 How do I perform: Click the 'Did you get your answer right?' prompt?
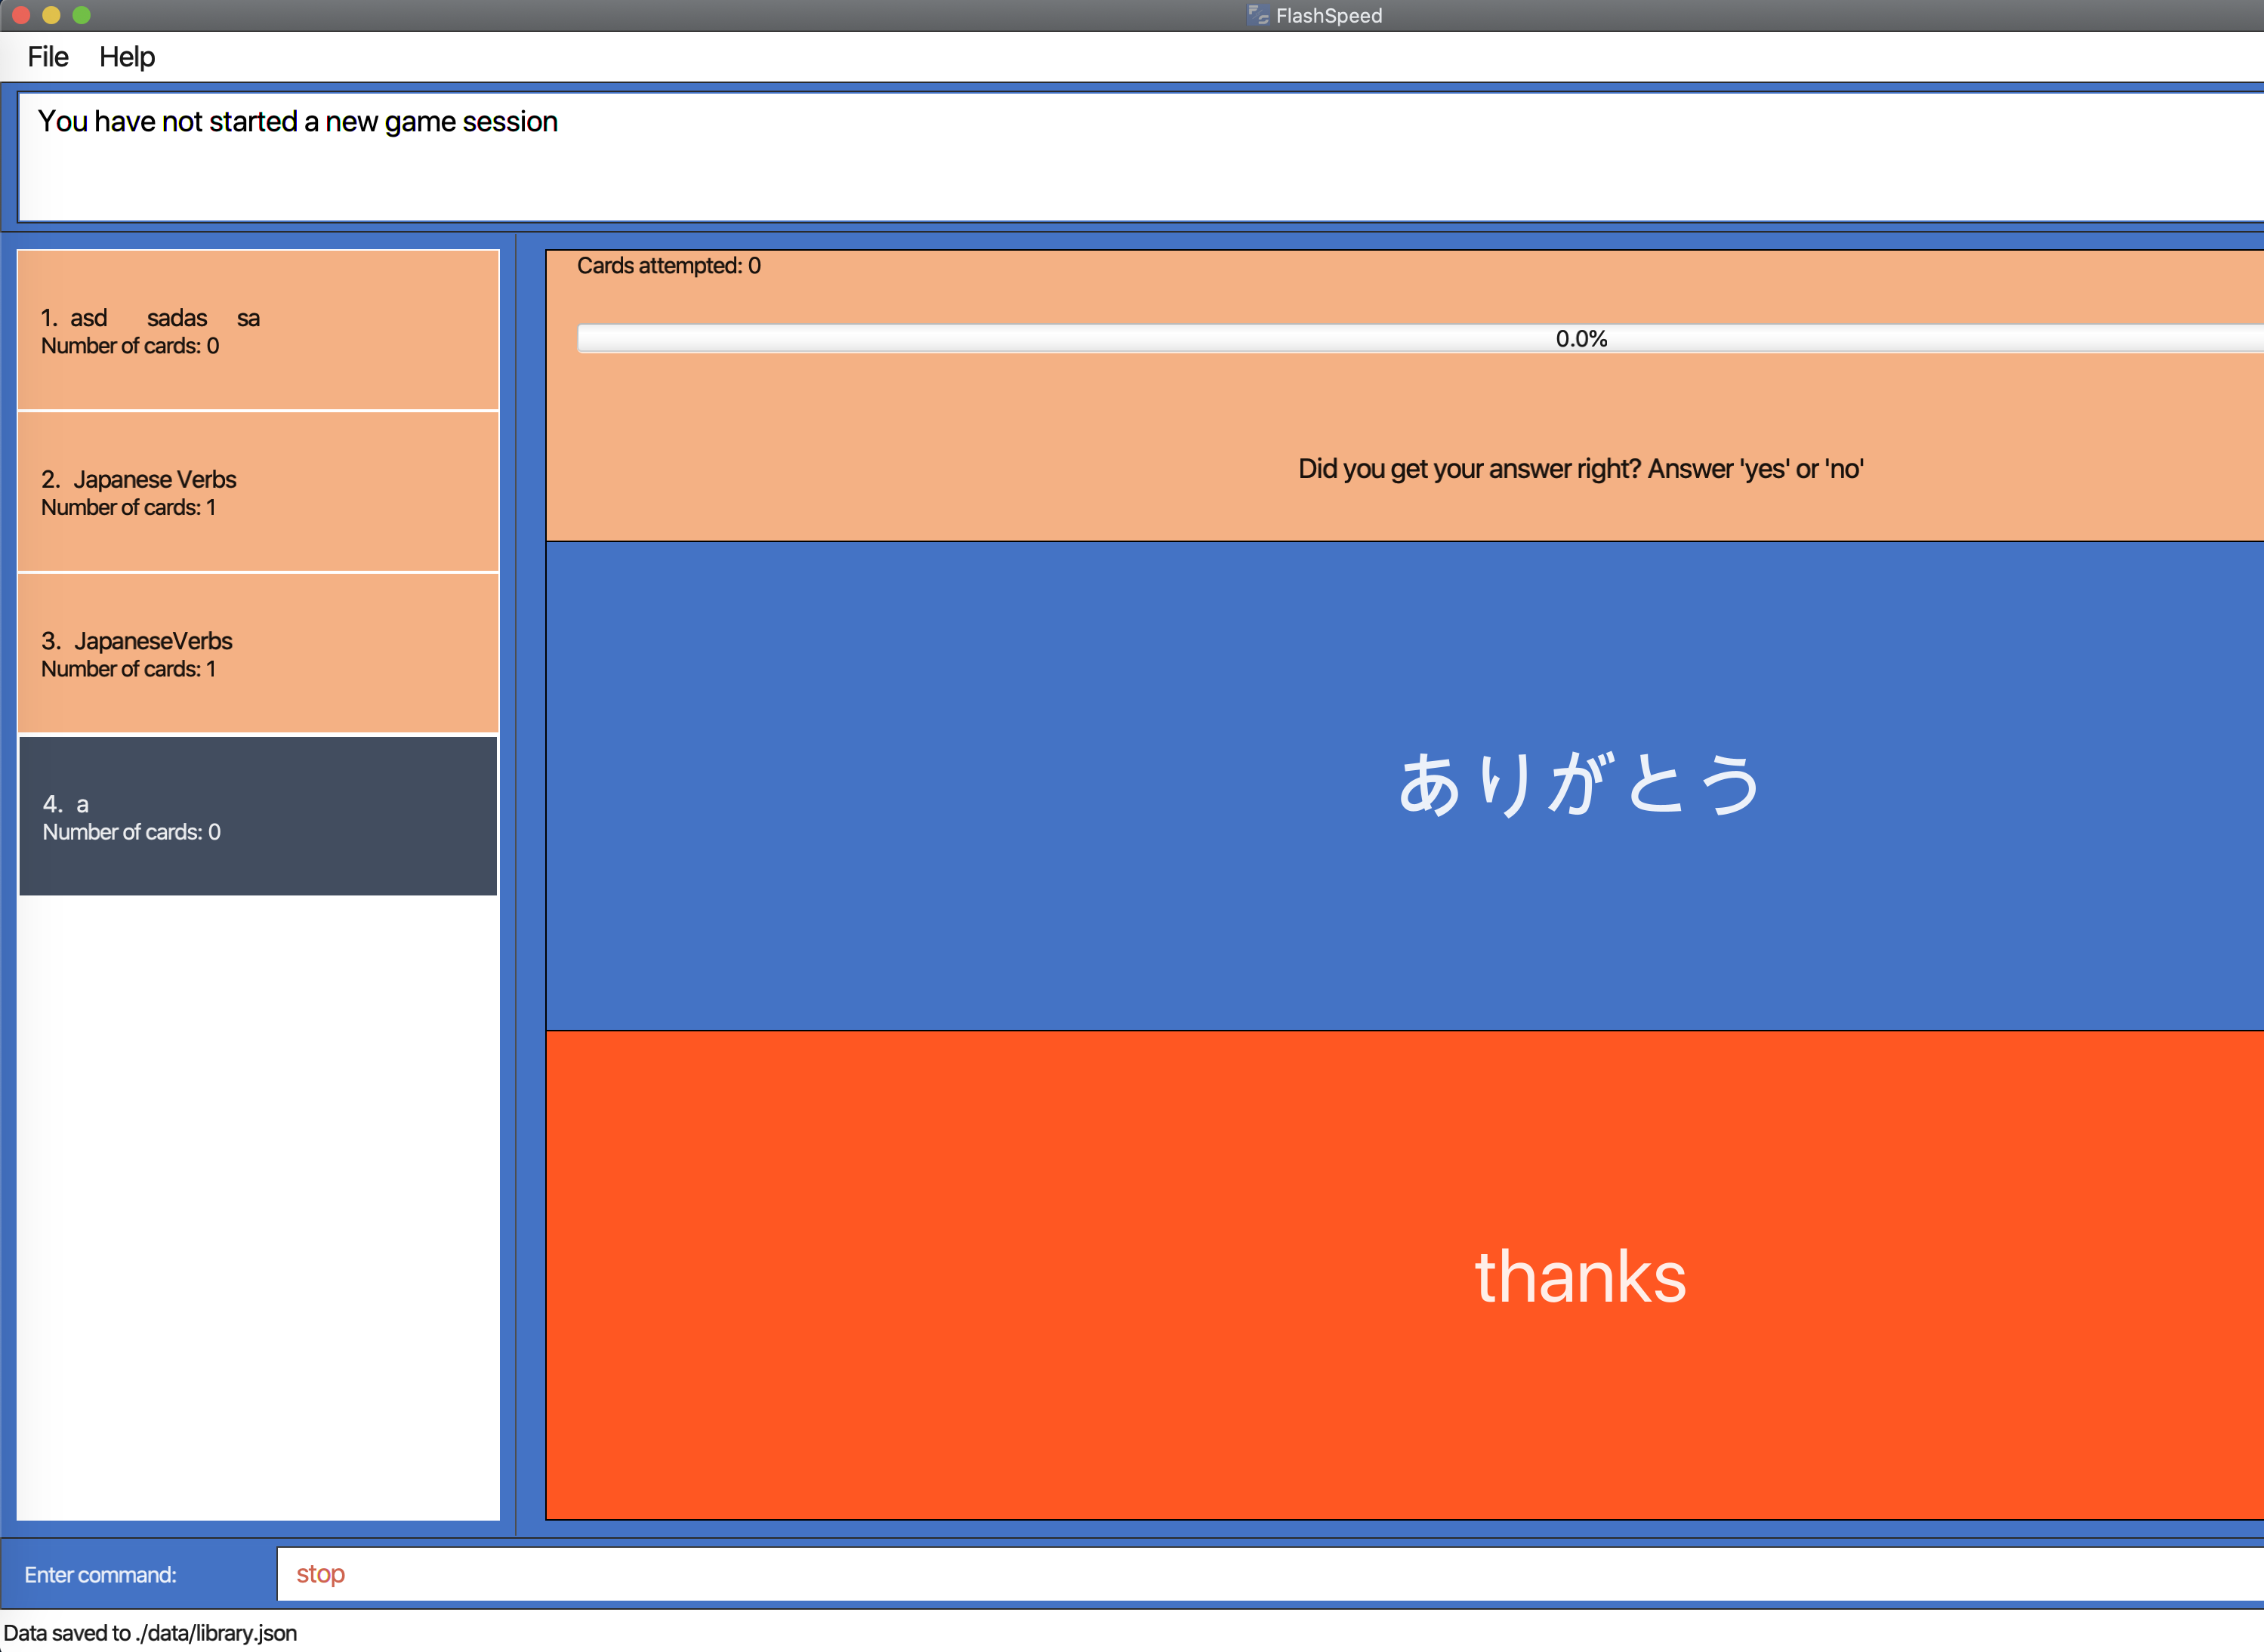1580,469
